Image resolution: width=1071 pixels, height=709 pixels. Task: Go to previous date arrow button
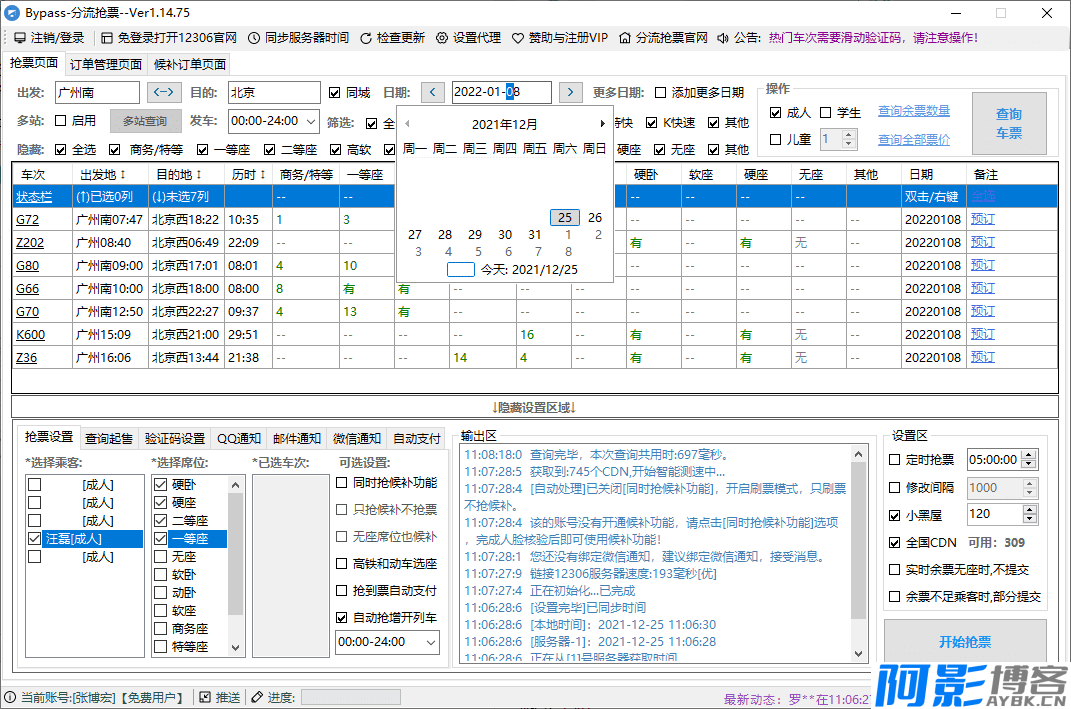tap(432, 93)
